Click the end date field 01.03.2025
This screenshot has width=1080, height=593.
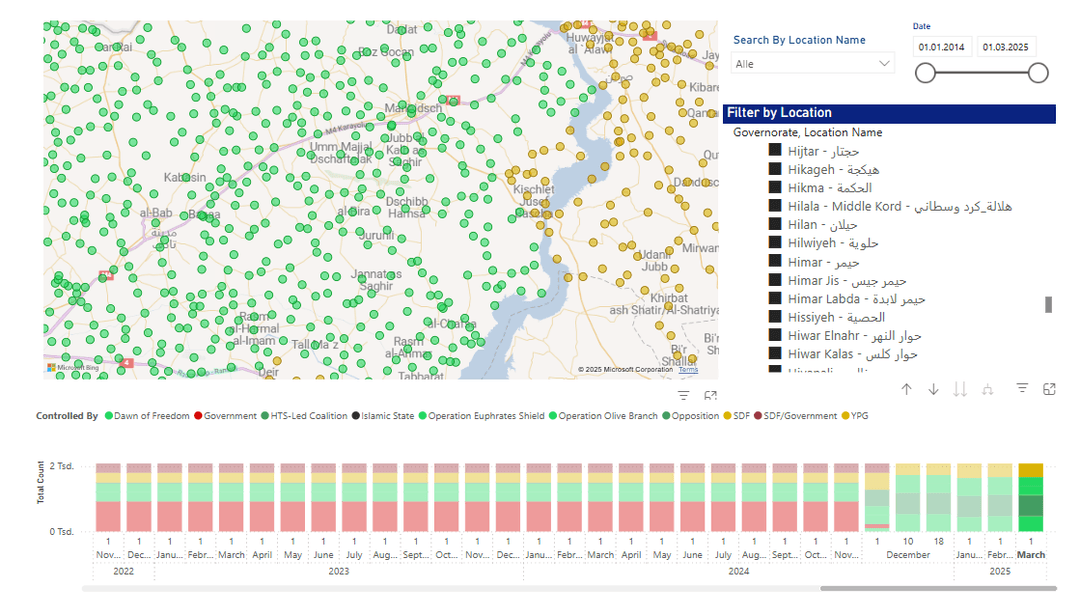coord(1007,47)
